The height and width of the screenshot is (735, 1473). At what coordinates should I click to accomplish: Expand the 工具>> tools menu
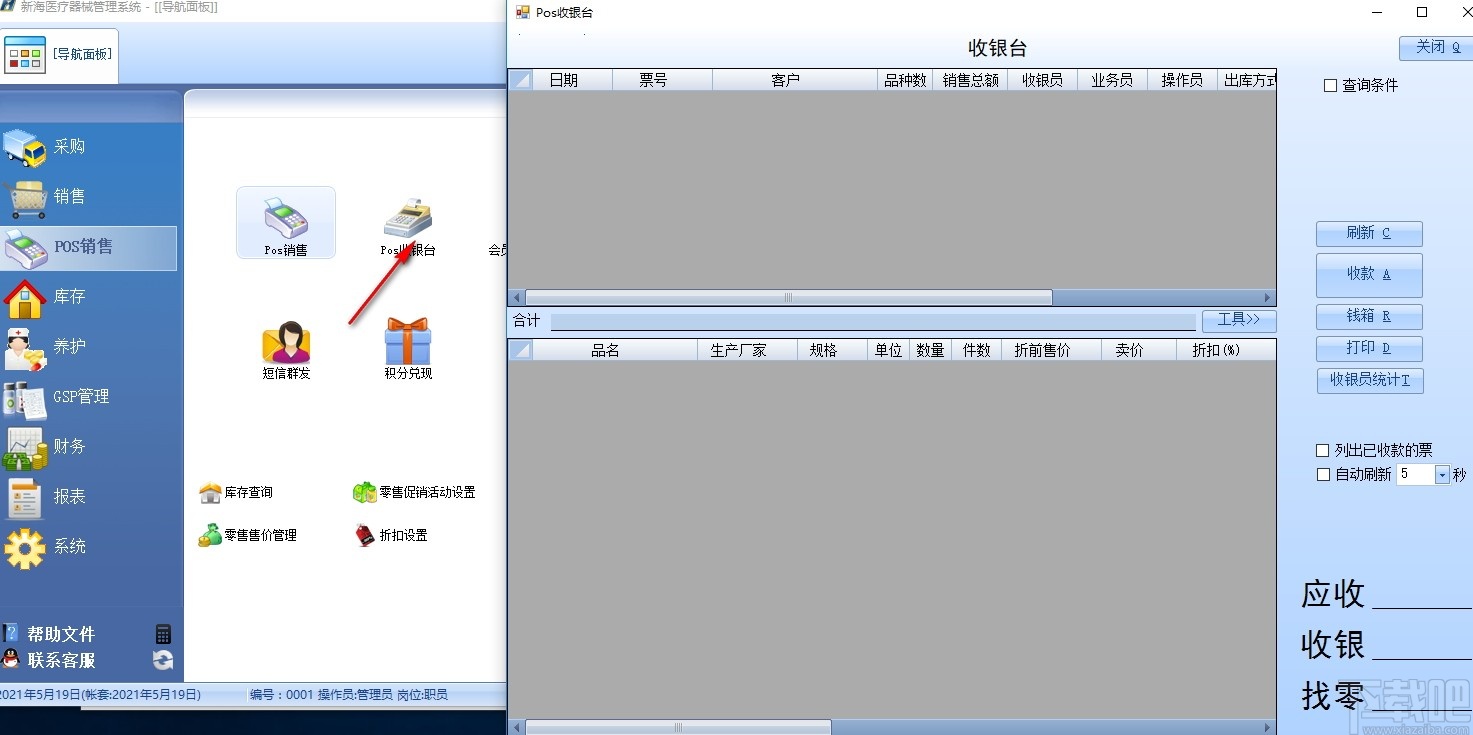1239,320
